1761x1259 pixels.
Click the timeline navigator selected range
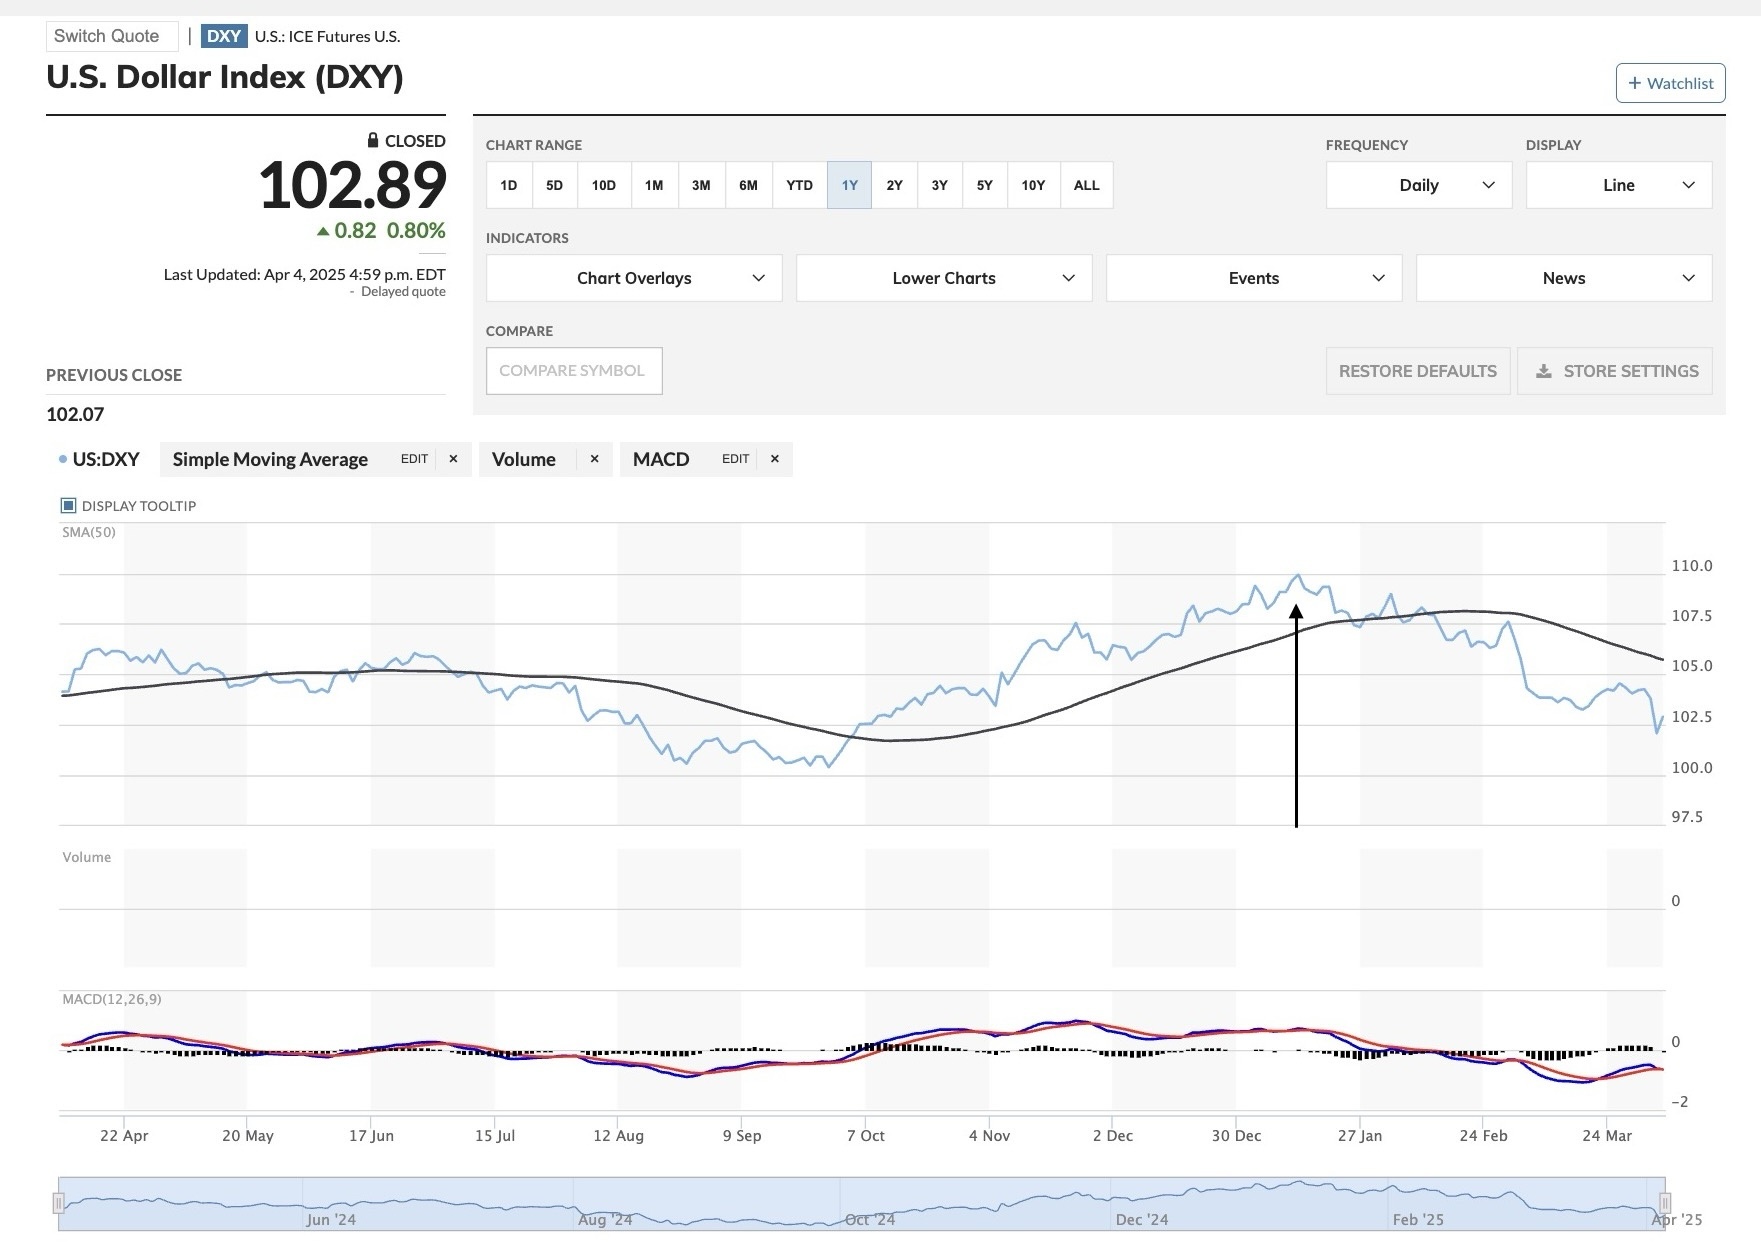(x=862, y=1203)
